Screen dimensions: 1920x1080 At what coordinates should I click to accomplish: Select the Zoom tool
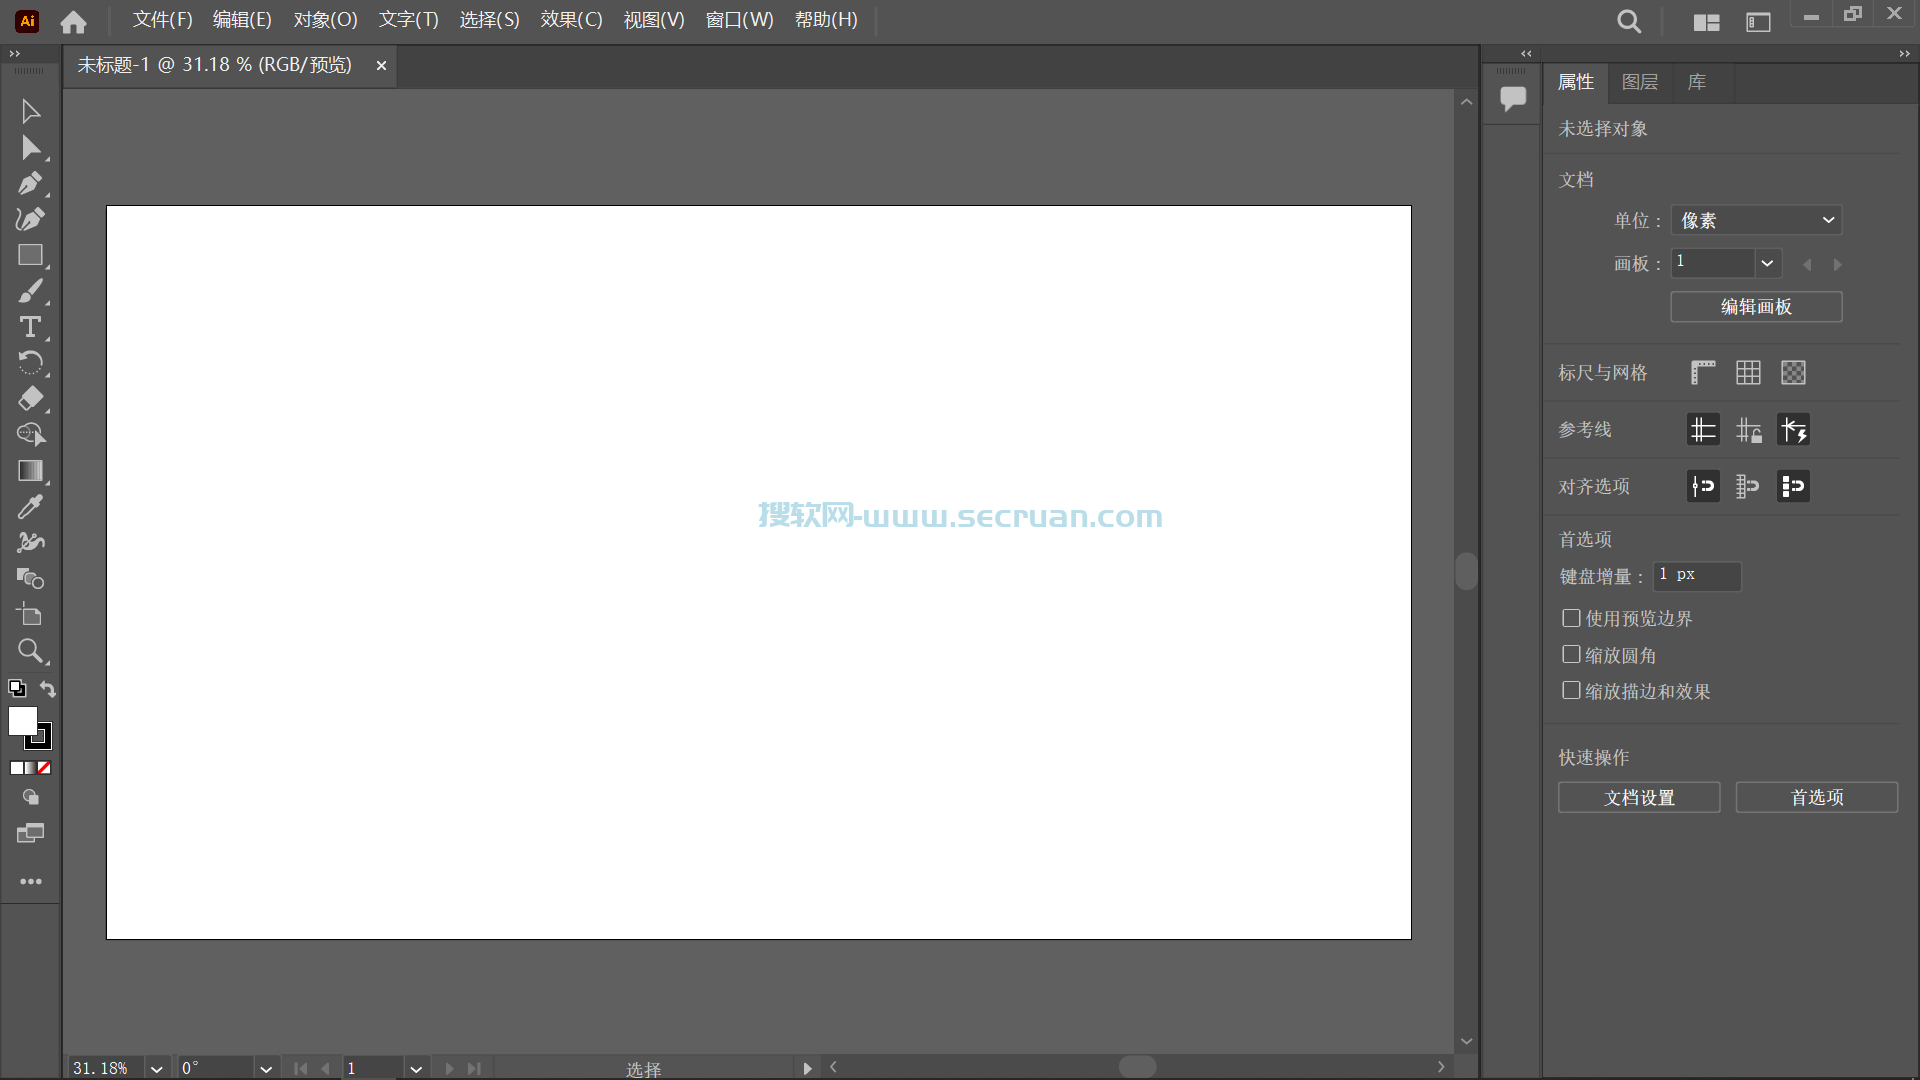pos(30,651)
